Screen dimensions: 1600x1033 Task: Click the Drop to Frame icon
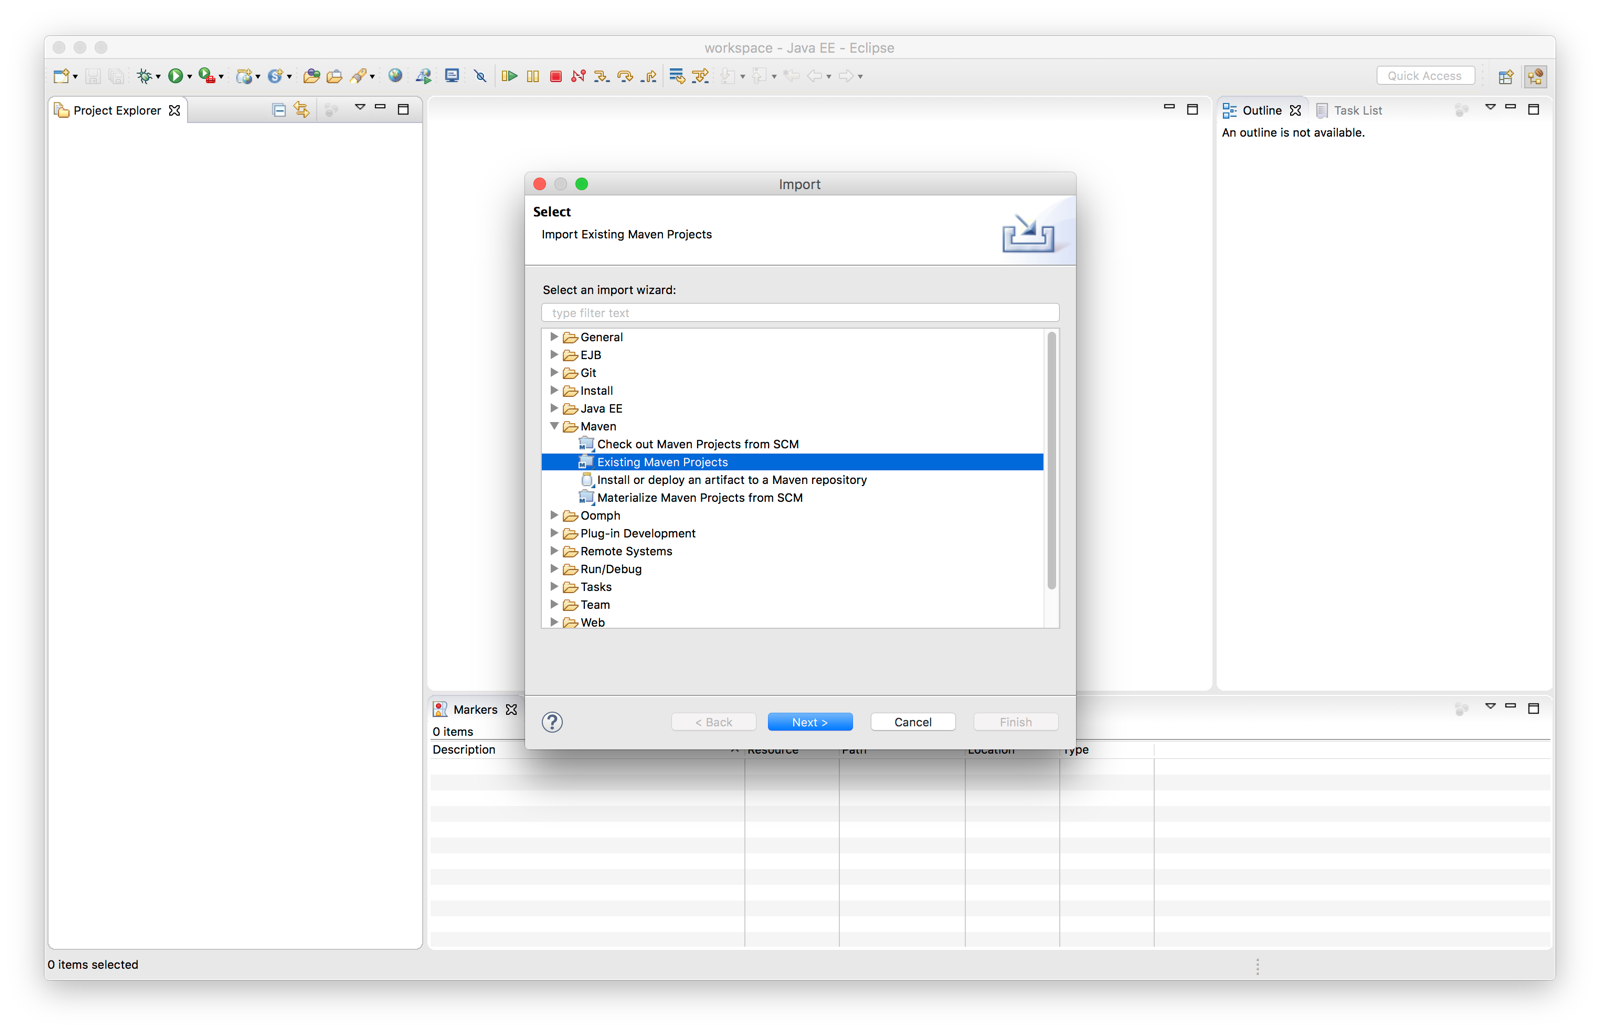click(677, 76)
